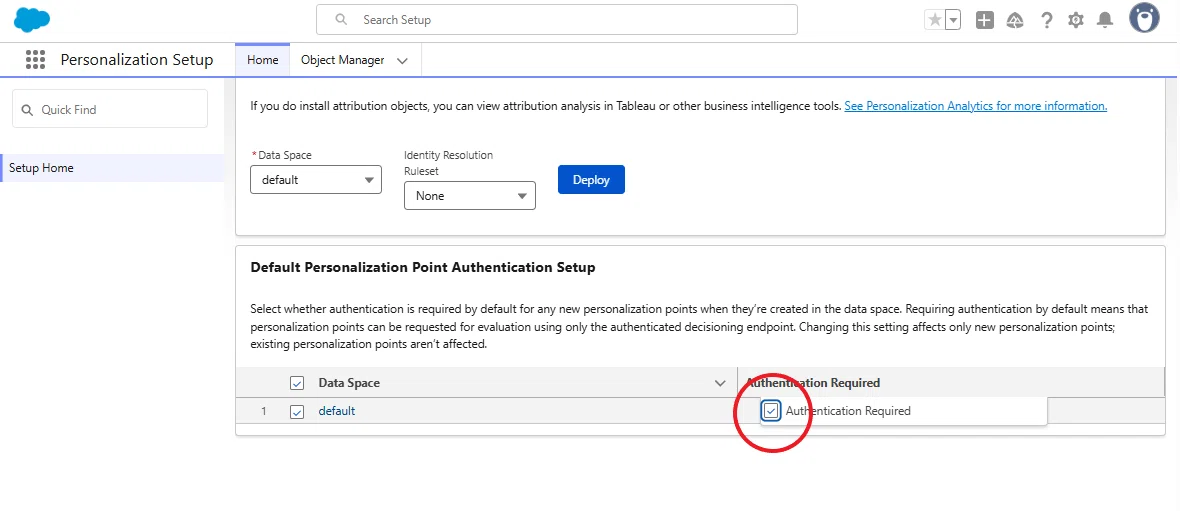
Task: Open the App Launcher grid icon
Action: coord(35,59)
